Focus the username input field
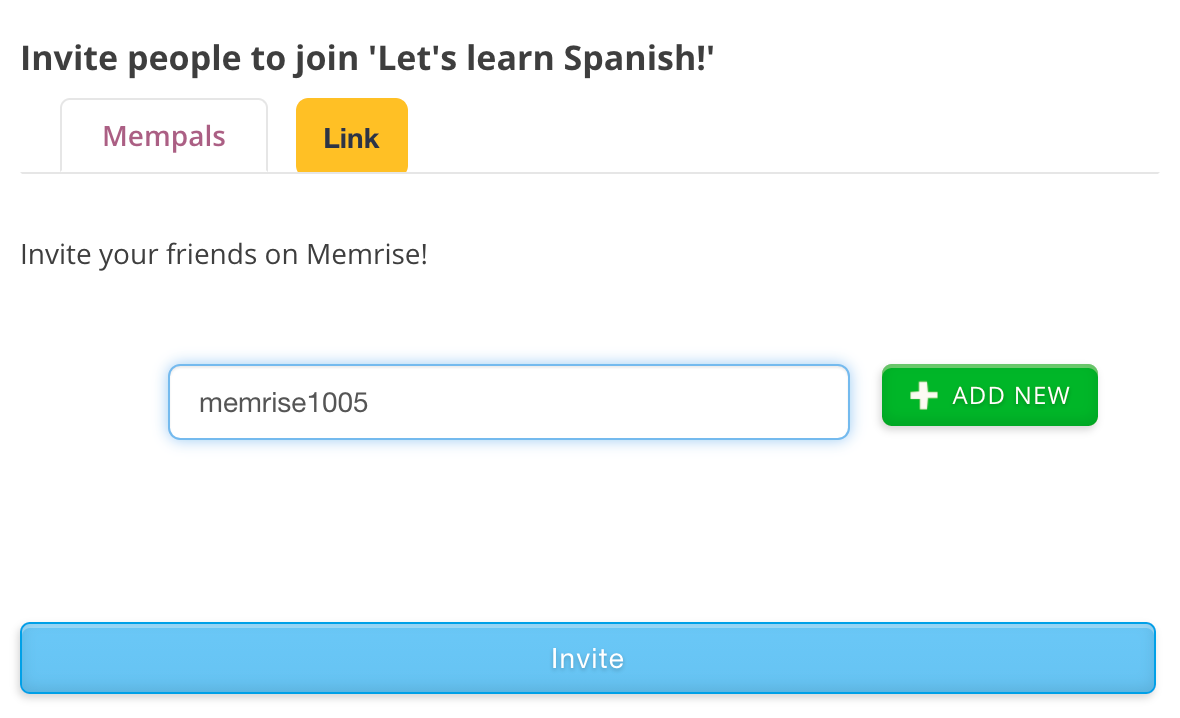Viewport: 1180px width, 718px height. pos(508,402)
